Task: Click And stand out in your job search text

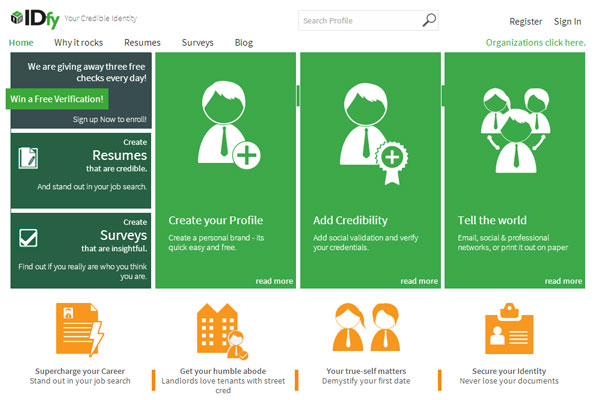Action: coord(92,187)
